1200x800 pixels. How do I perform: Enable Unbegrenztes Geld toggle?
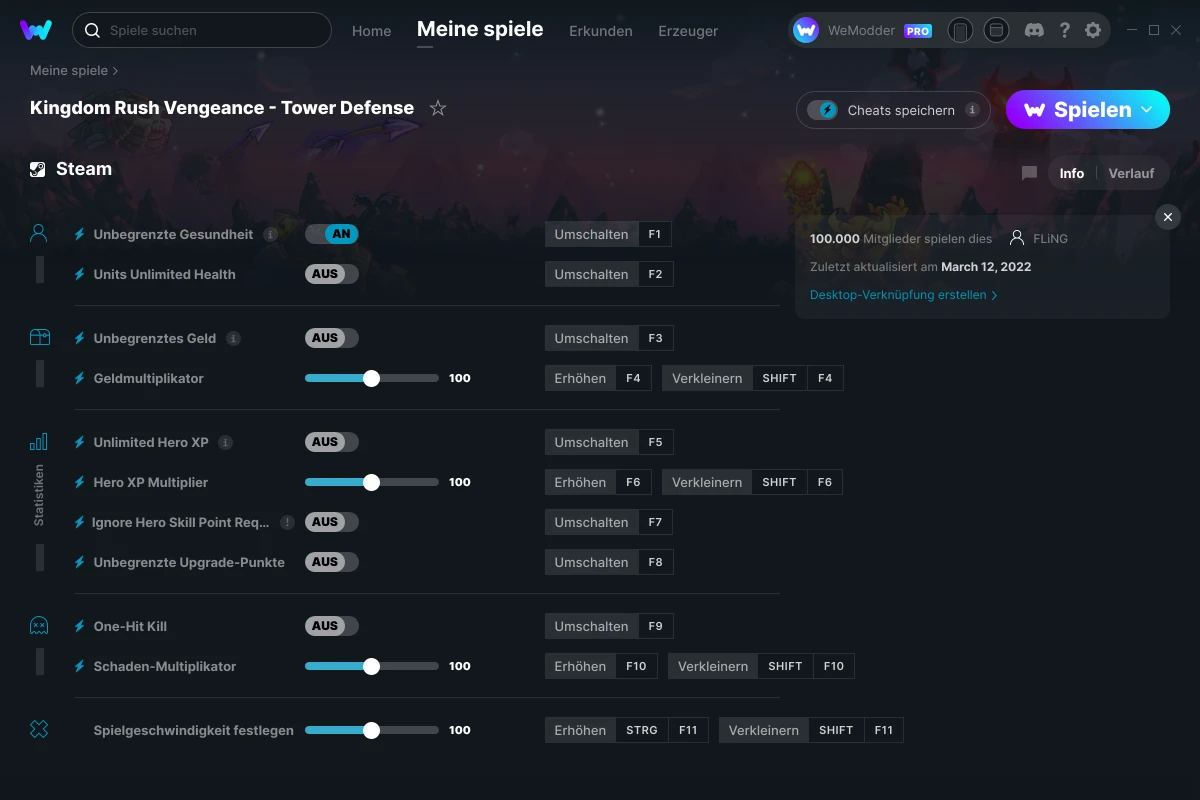(x=332, y=338)
